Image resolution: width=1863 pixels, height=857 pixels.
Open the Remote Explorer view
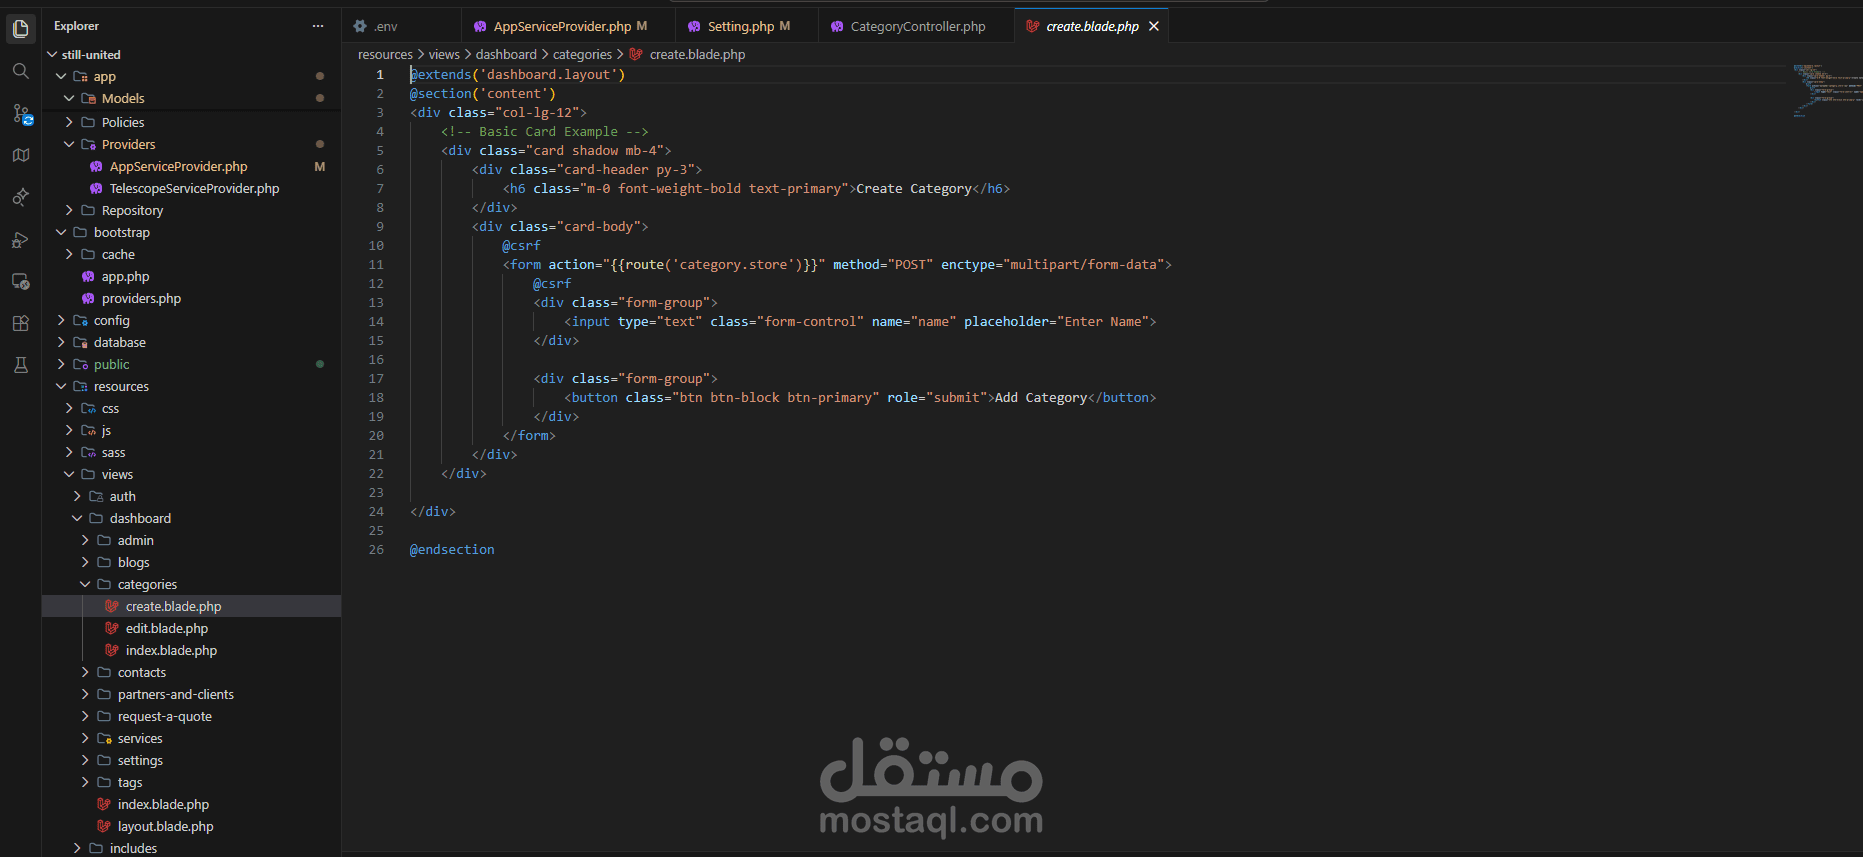point(20,281)
